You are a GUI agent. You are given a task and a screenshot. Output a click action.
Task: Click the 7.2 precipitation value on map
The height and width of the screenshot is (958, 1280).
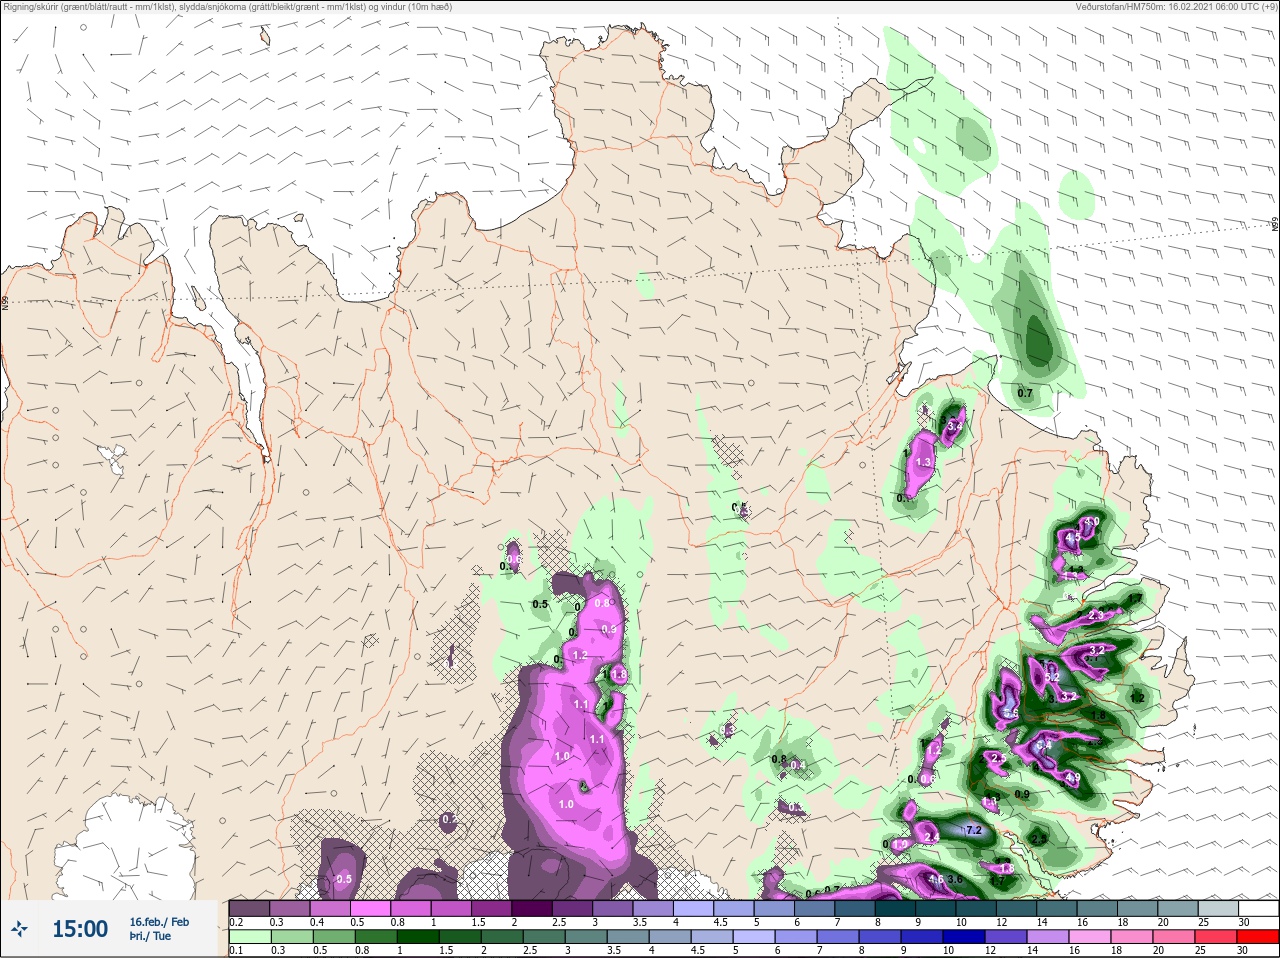point(975,830)
